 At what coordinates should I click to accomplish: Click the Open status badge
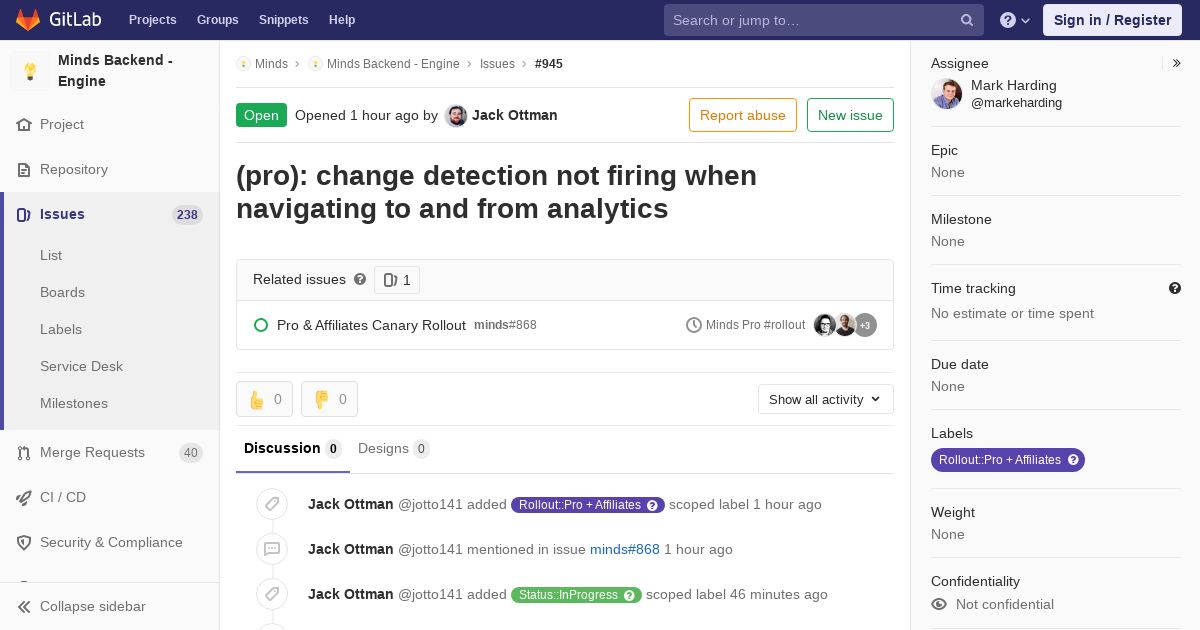point(261,115)
